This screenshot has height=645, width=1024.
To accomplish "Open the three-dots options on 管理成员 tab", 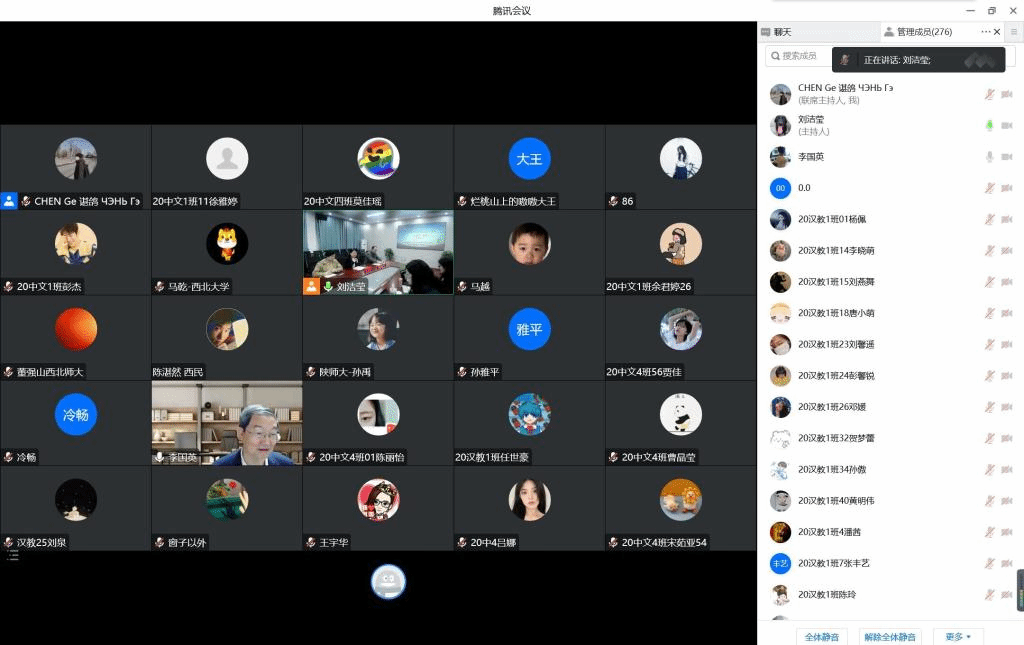I will pos(985,32).
